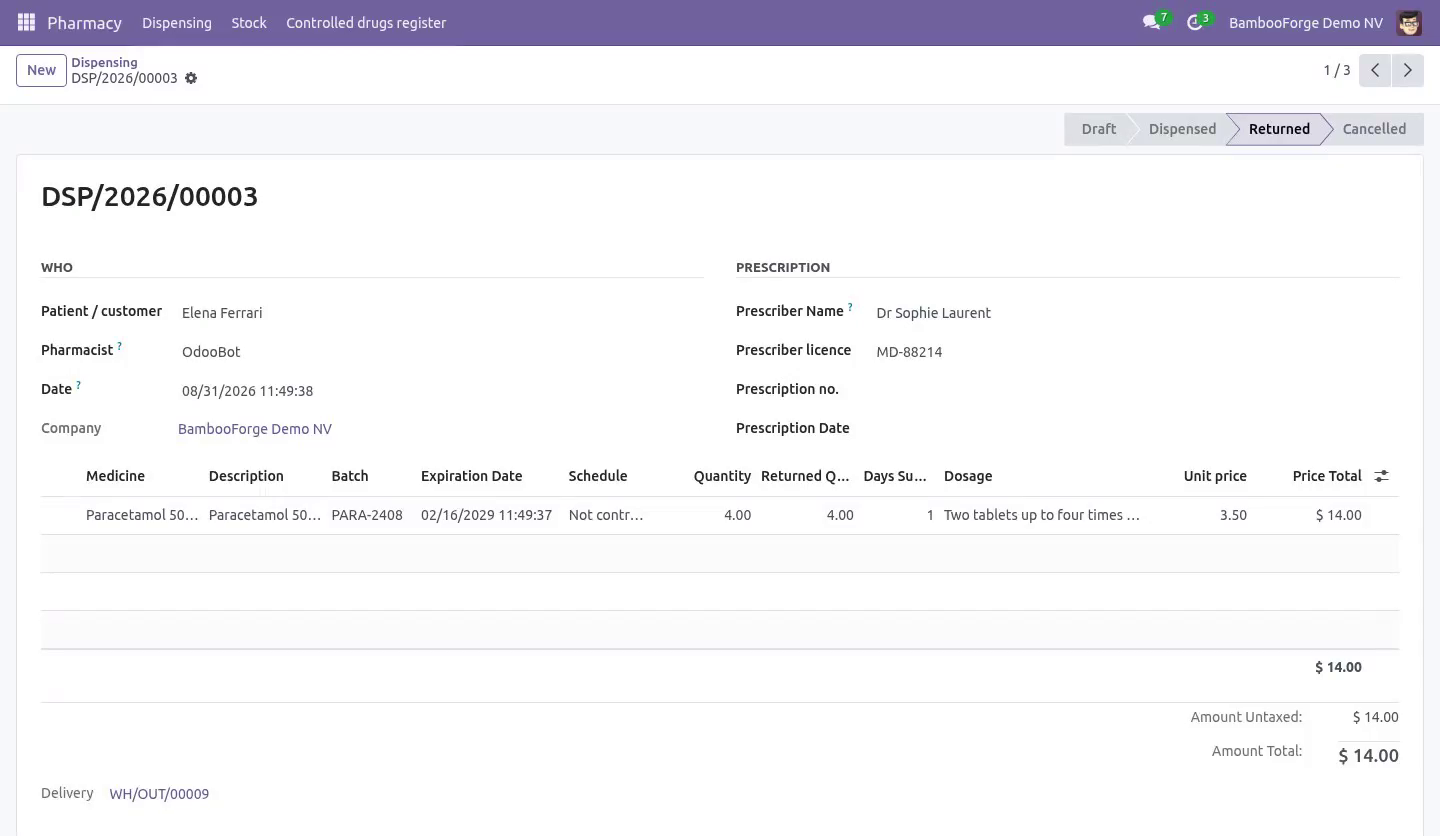This screenshot has height=836, width=1440.
Task: Go back via Dispensing breadcrumb link
Action: (x=104, y=62)
